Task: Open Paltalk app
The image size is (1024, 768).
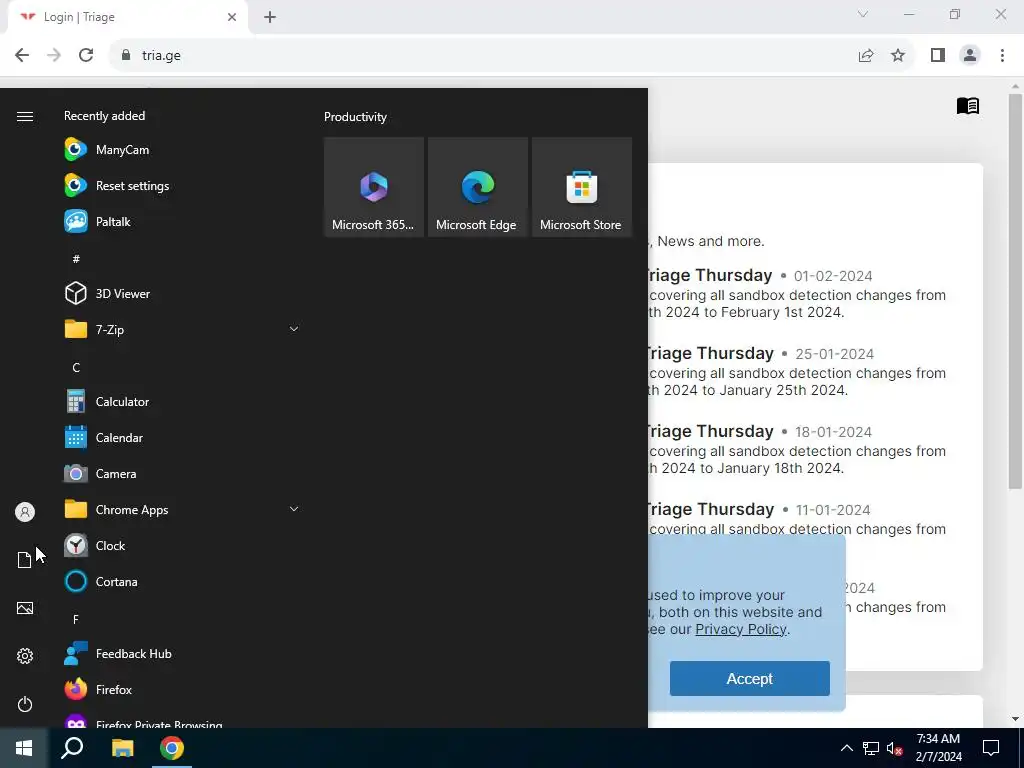Action: [x=182, y=221]
